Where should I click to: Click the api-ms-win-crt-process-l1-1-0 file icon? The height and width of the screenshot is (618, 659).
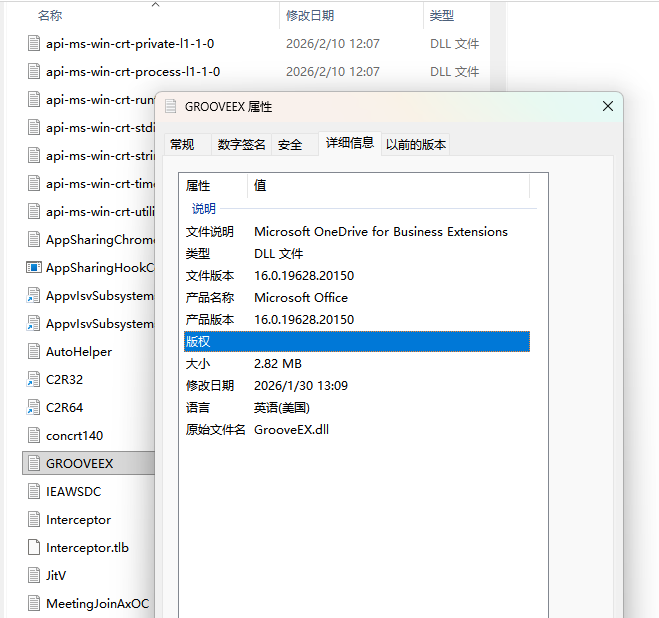click(x=34, y=71)
